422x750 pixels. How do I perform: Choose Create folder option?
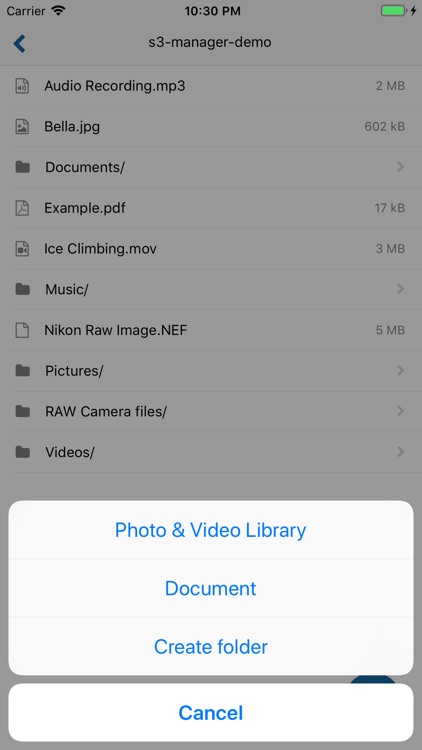click(x=211, y=647)
